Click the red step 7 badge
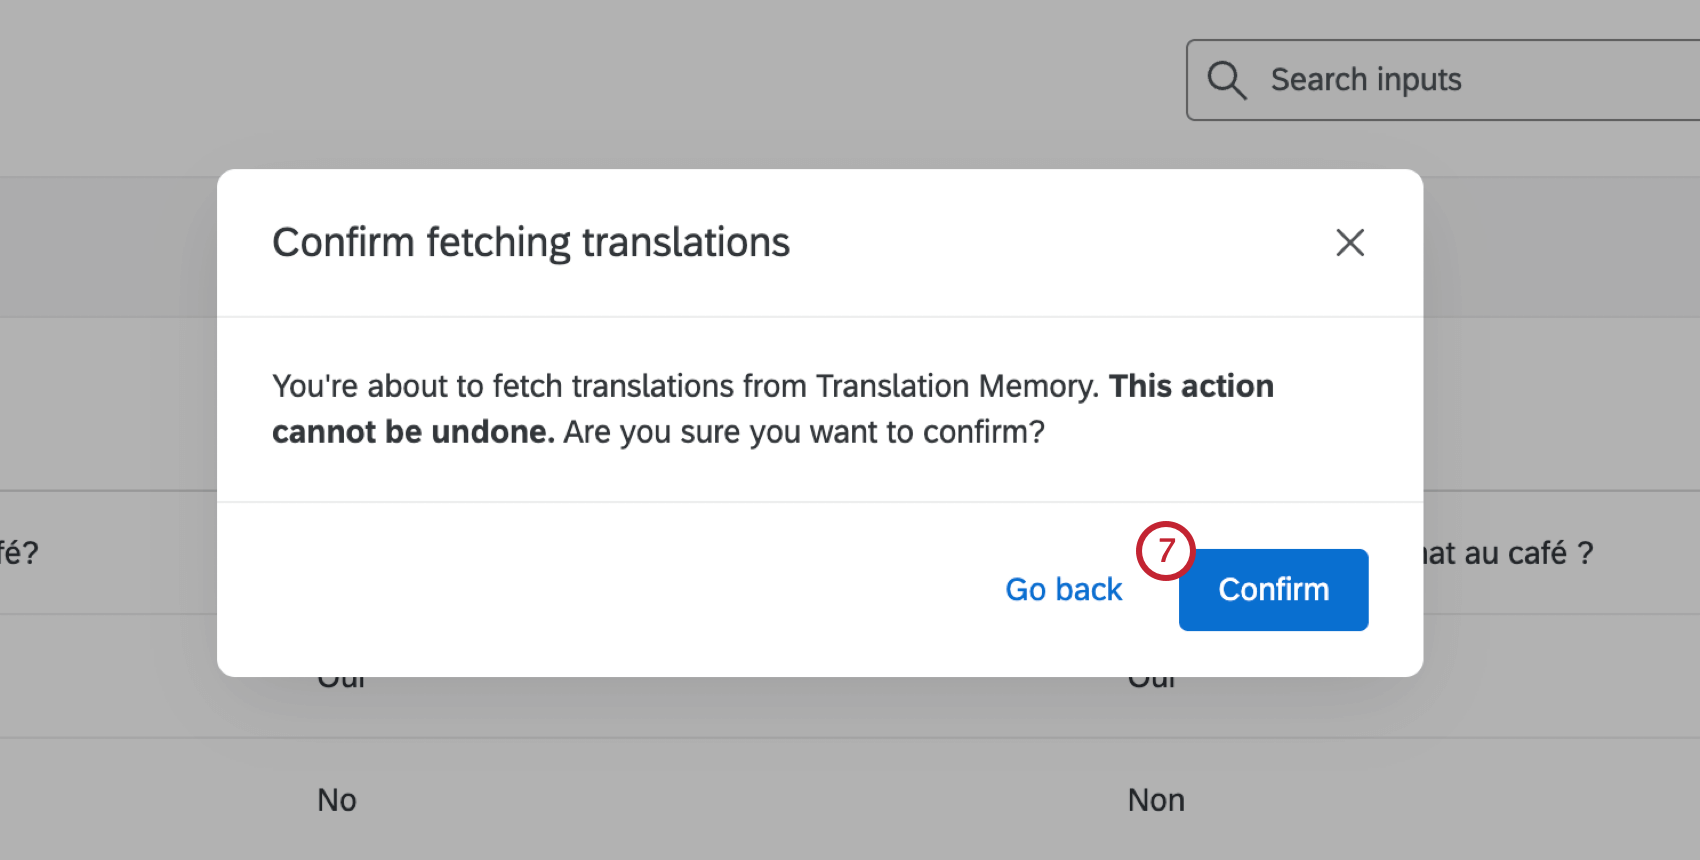 (x=1165, y=551)
